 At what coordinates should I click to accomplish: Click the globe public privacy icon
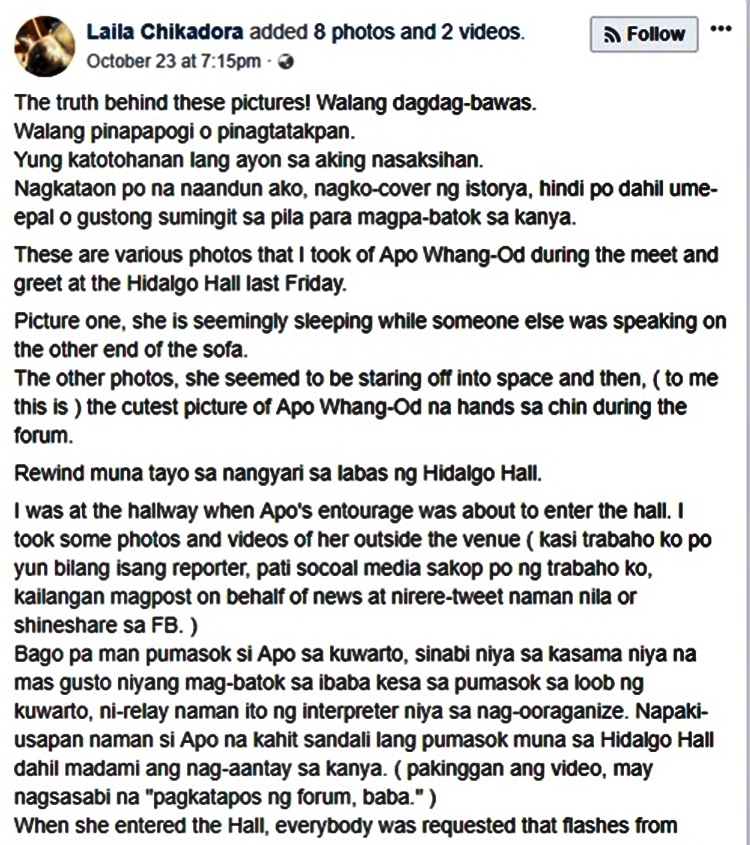click(286, 62)
